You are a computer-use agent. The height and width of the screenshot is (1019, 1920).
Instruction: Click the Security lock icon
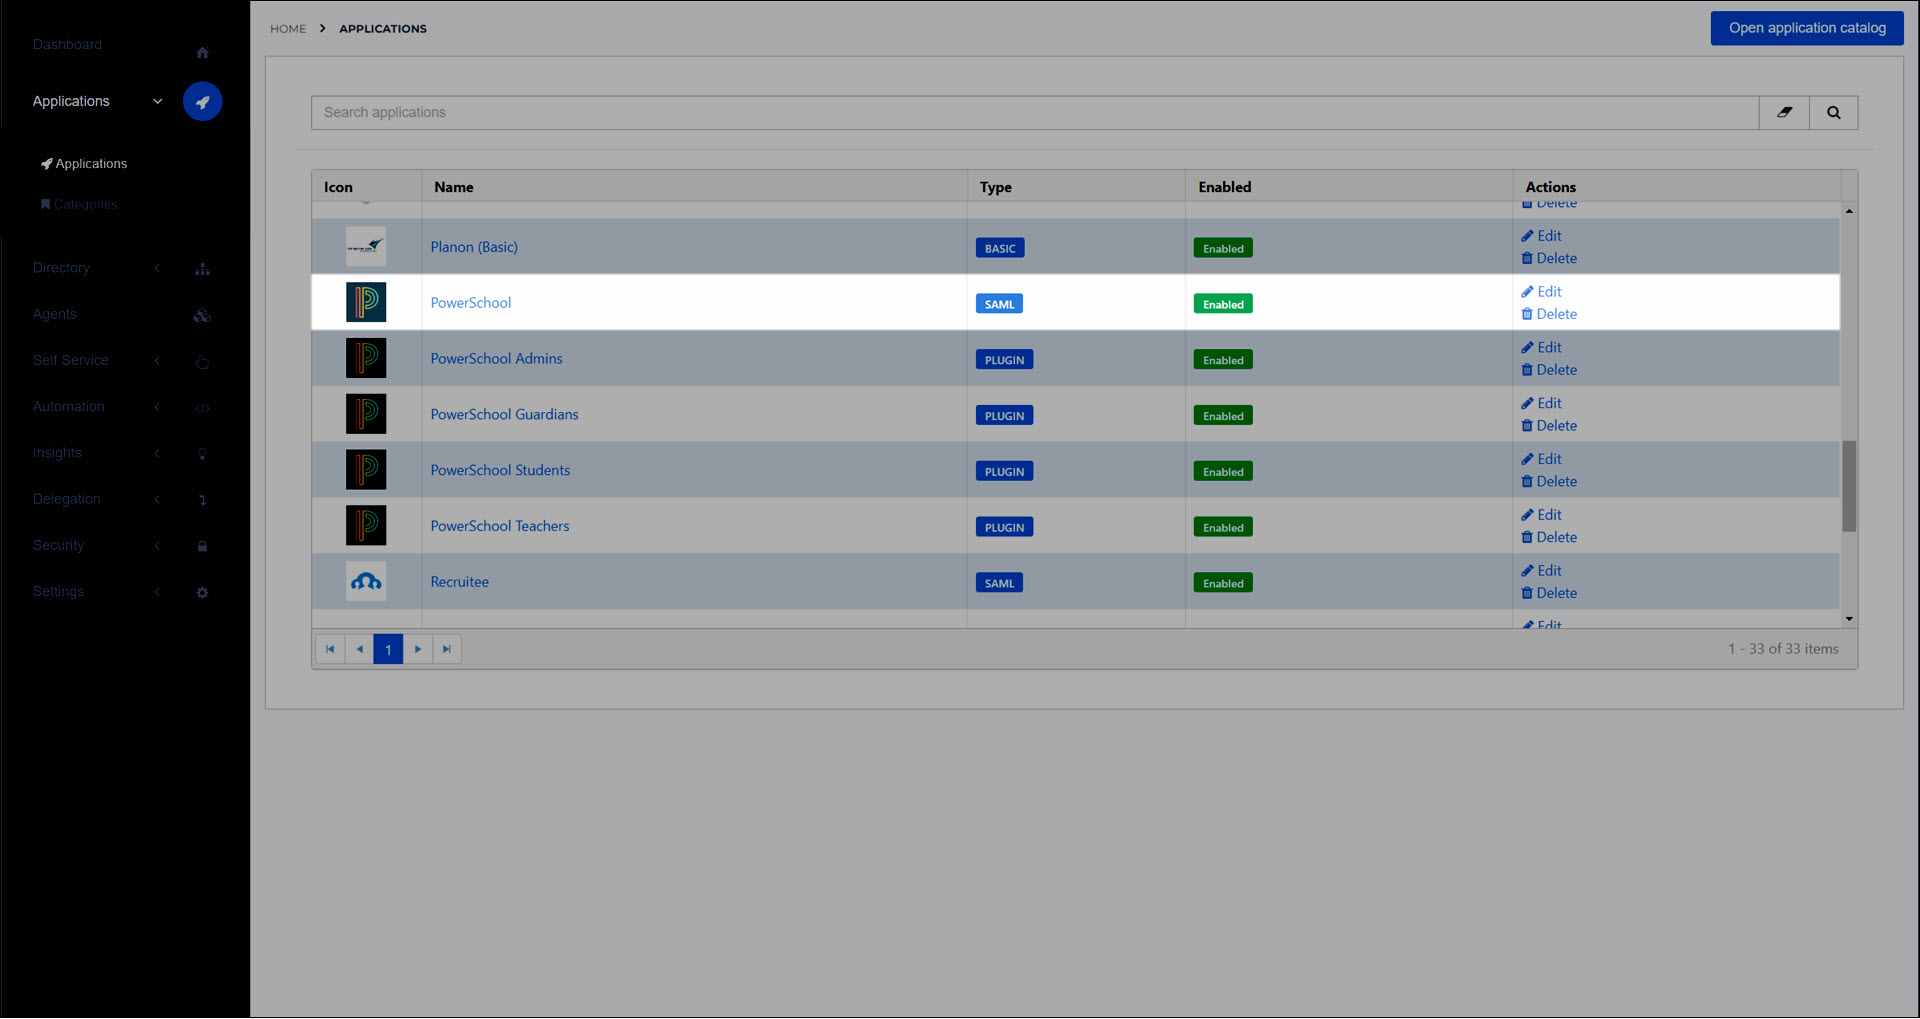coord(202,546)
